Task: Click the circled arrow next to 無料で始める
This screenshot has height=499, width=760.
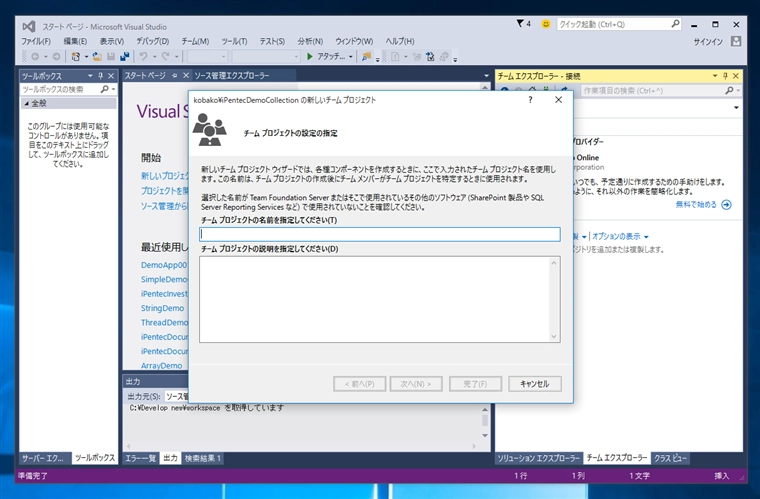Action: [x=726, y=205]
